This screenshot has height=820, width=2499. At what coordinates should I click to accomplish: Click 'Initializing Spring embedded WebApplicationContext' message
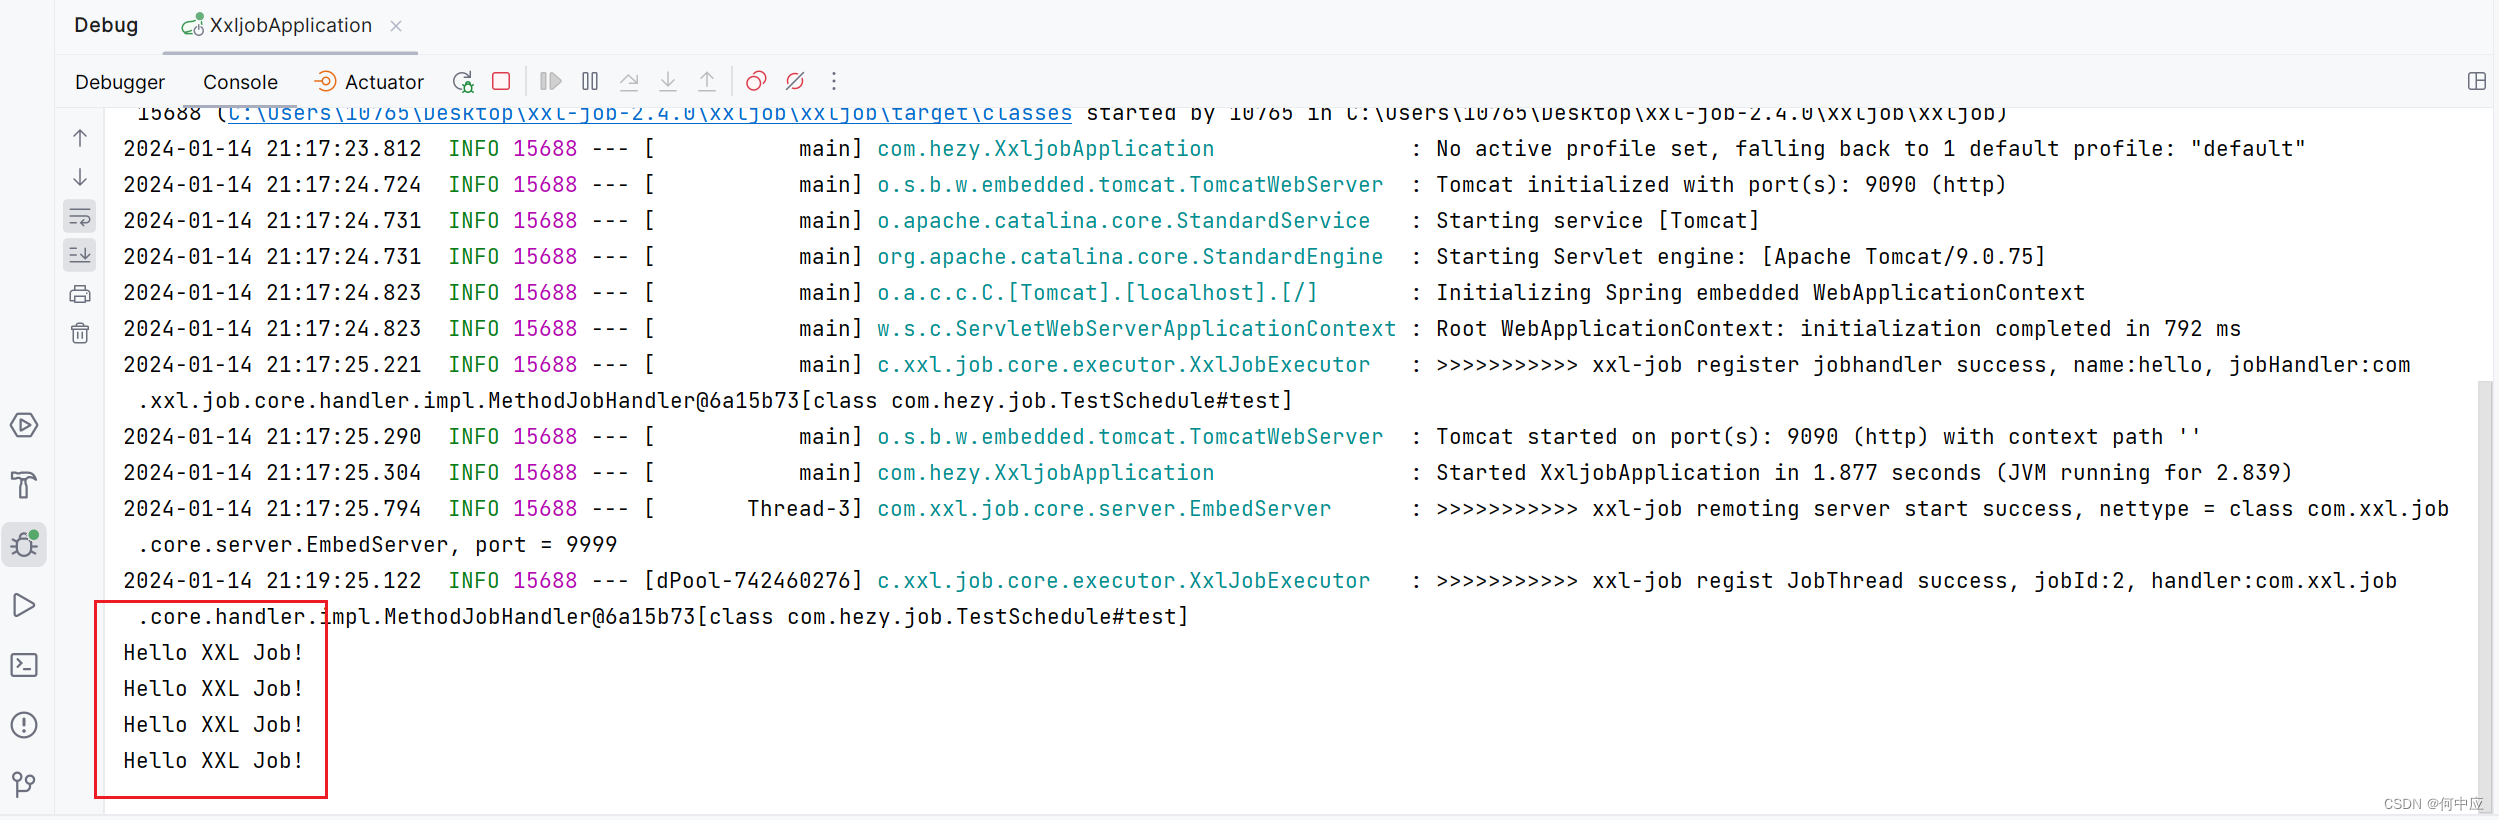click(1760, 293)
